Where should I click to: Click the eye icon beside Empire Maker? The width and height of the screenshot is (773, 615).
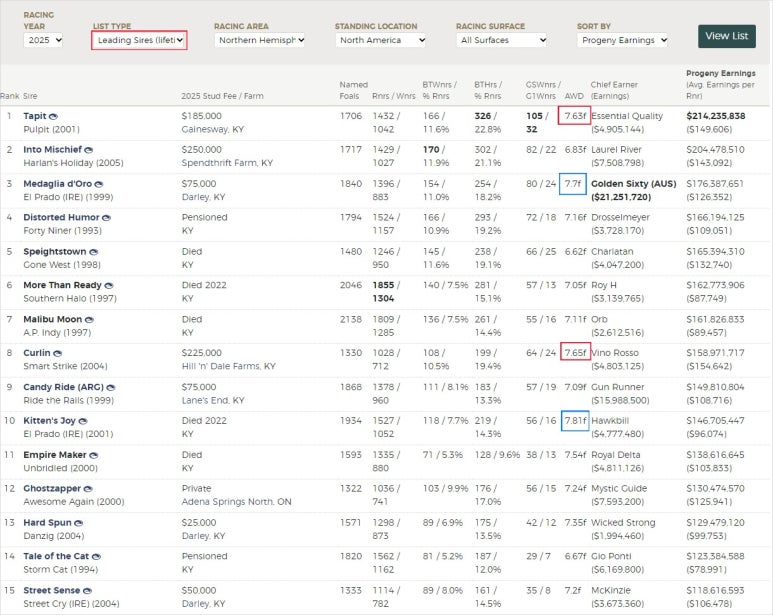94,455
